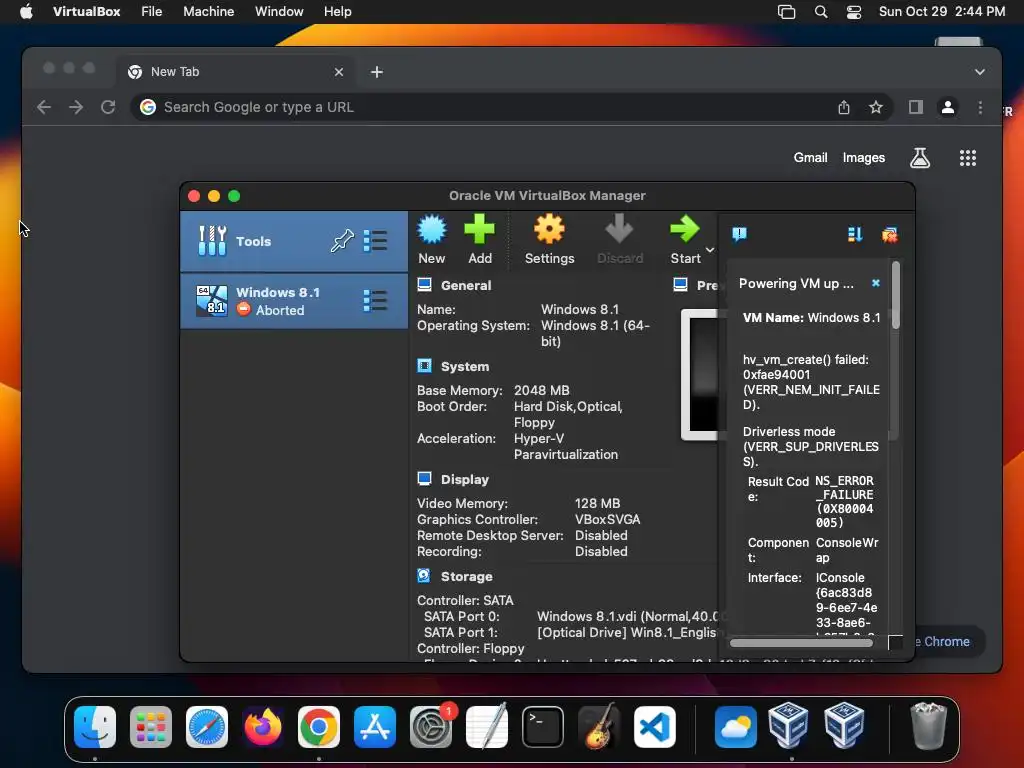Image resolution: width=1024 pixels, height=768 pixels.
Task: Click the Display section header
Action: (x=464, y=479)
